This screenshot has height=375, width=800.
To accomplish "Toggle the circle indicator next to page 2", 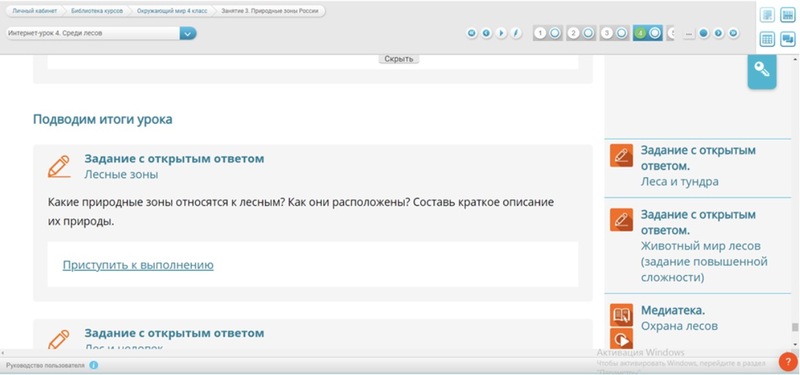I will pos(588,33).
